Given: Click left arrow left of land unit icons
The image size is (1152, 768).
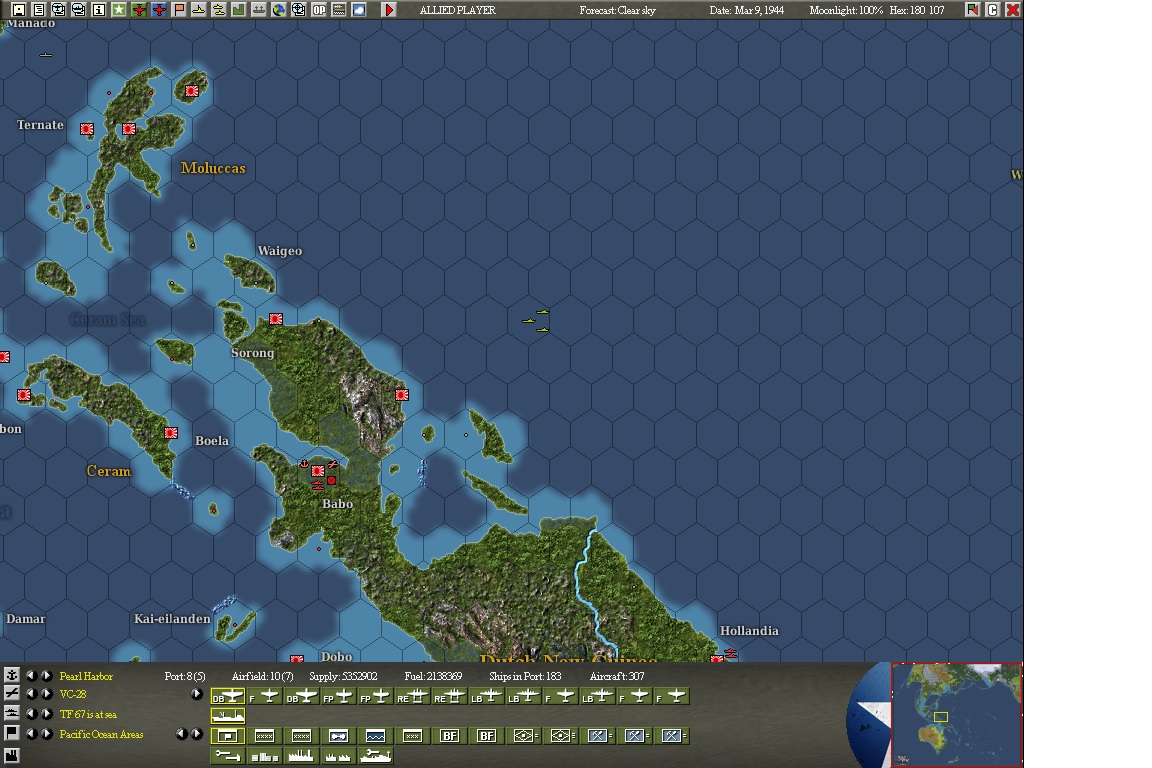Looking at the screenshot, I should 181,733.
